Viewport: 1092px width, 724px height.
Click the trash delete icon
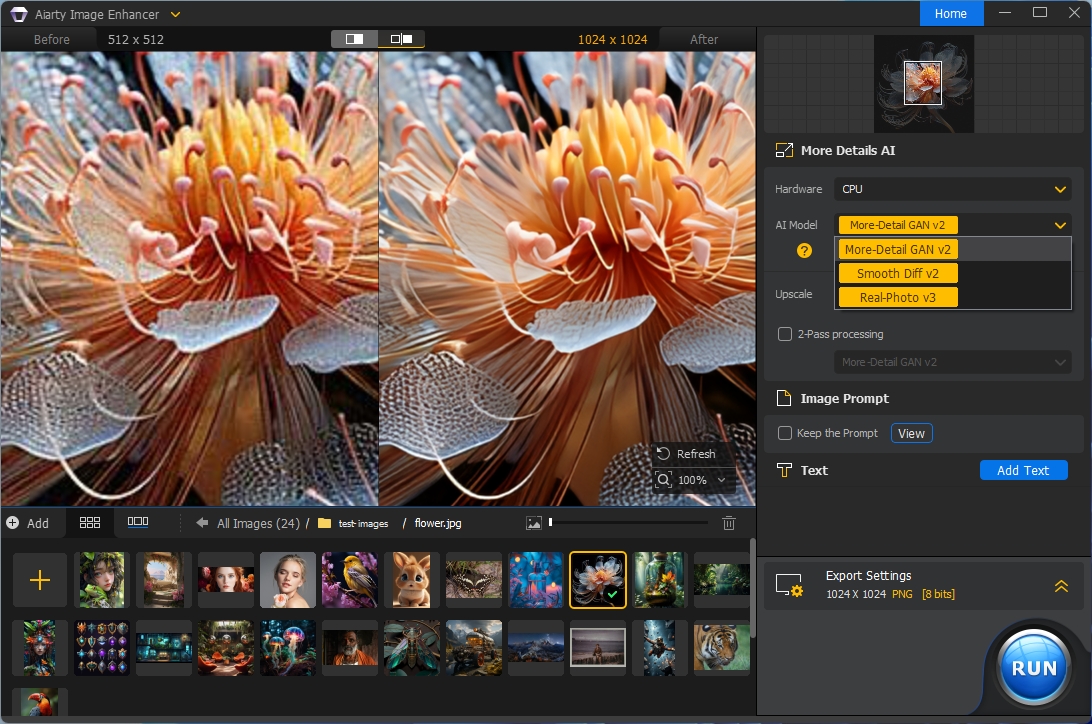pyautogui.click(x=729, y=523)
